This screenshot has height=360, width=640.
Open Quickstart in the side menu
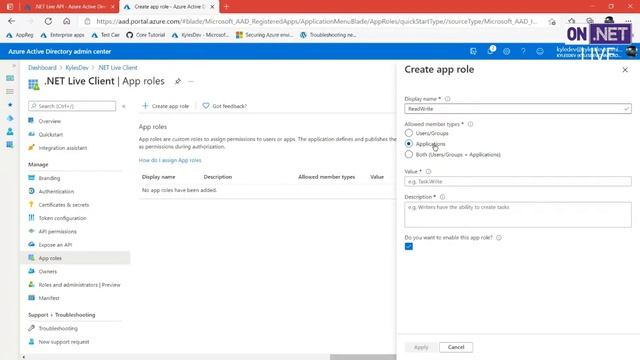pos(51,134)
